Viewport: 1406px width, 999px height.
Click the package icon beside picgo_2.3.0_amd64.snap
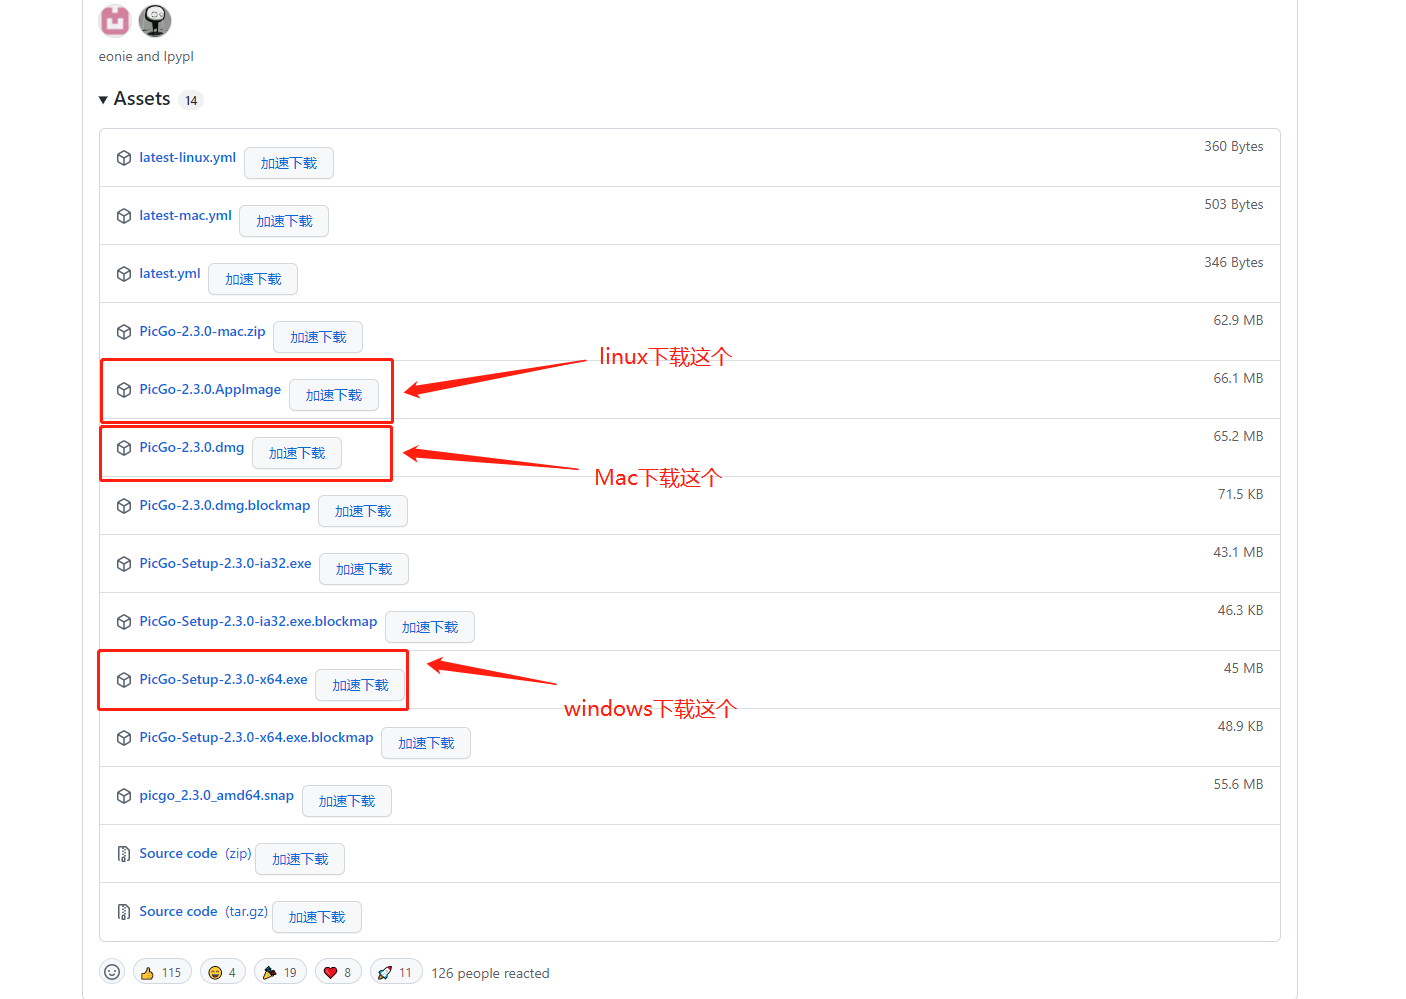click(x=124, y=796)
